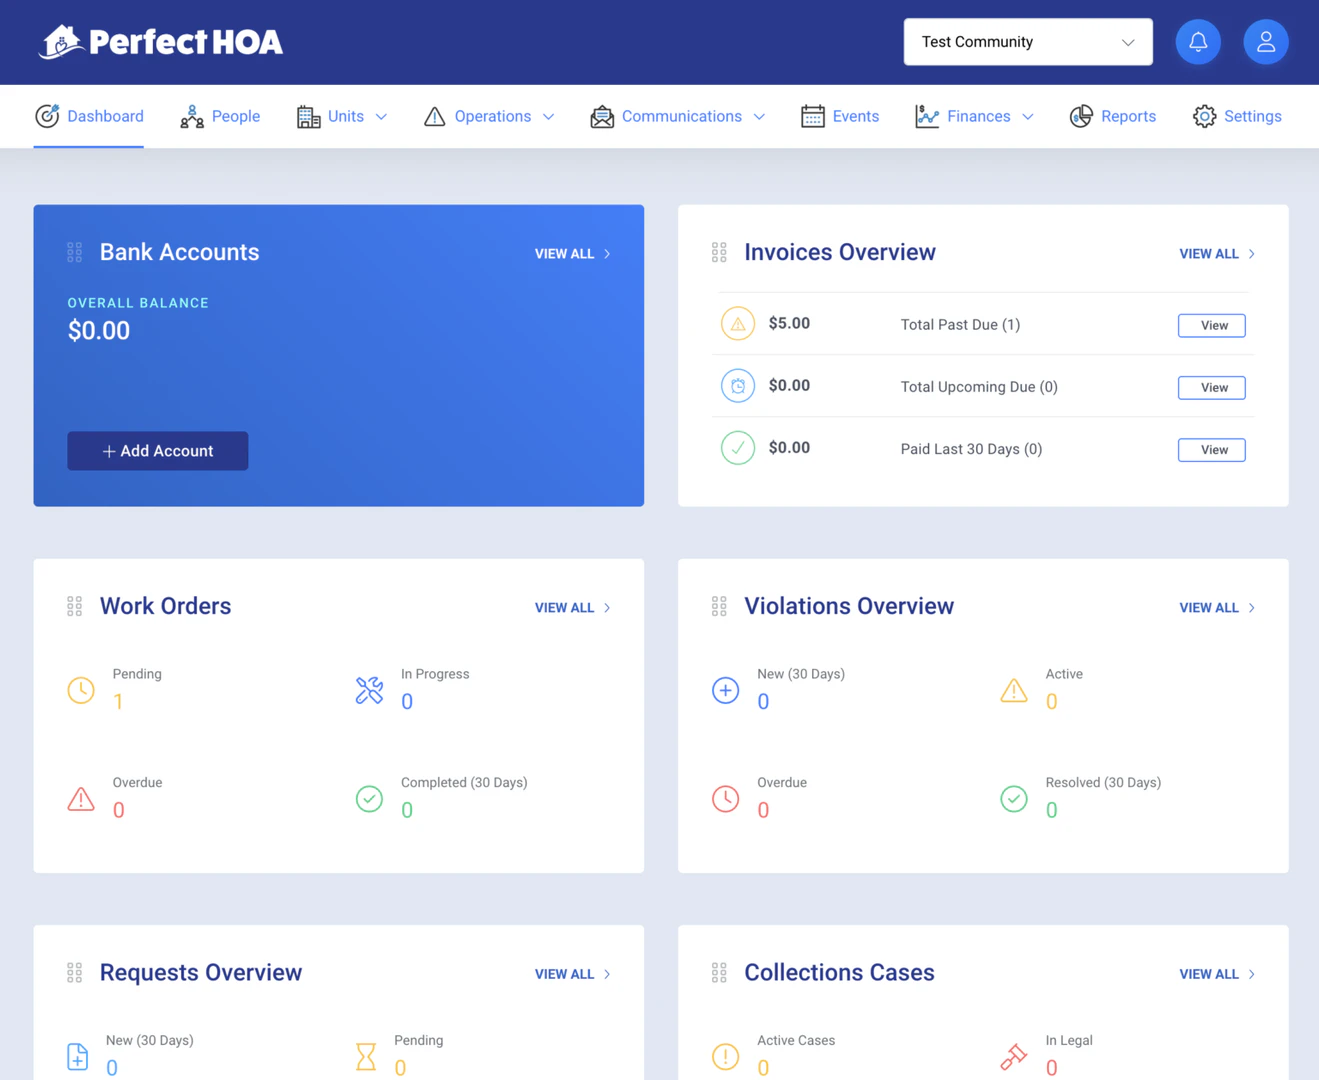This screenshot has width=1319, height=1080.
Task: Expand the Units menu
Action: pyautogui.click(x=342, y=117)
